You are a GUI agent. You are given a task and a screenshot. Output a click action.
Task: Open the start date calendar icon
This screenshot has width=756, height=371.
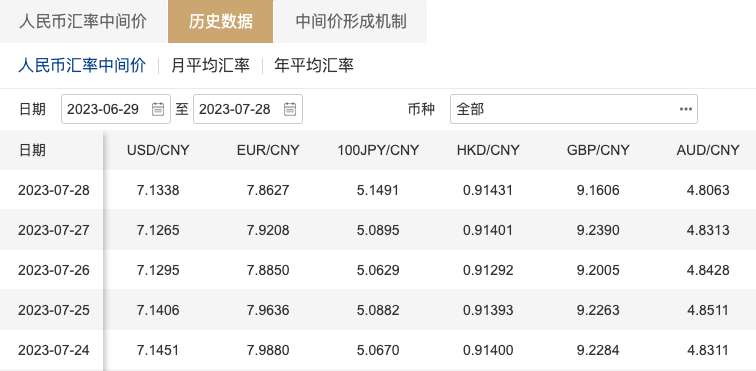coord(158,109)
